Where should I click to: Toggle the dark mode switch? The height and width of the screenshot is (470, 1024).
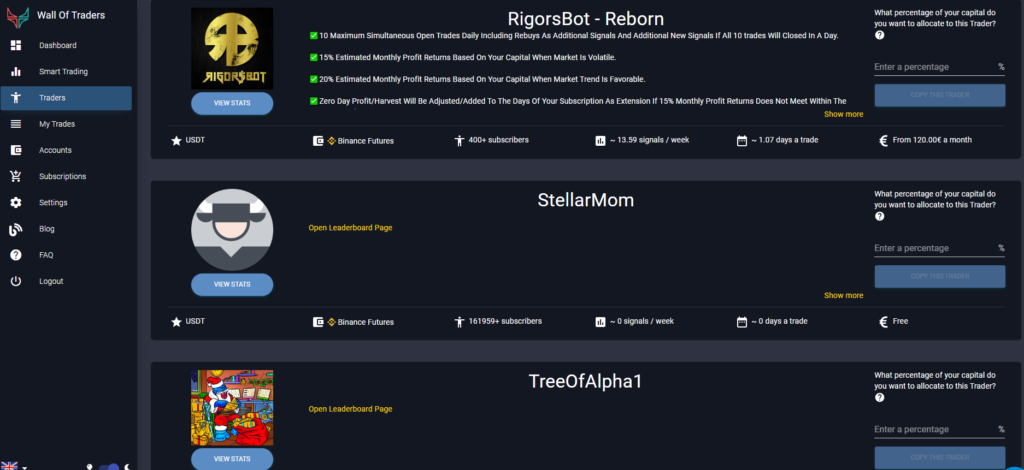click(109, 466)
